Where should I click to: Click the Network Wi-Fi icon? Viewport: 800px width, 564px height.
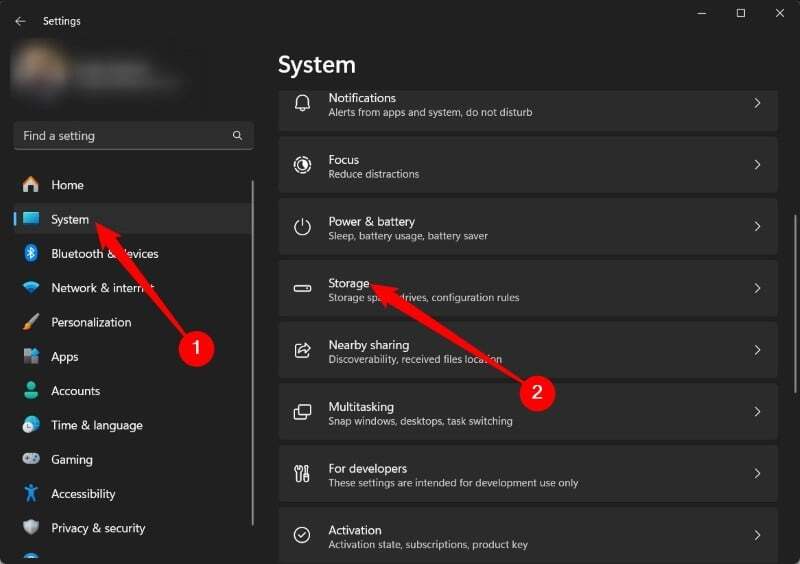pos(31,287)
